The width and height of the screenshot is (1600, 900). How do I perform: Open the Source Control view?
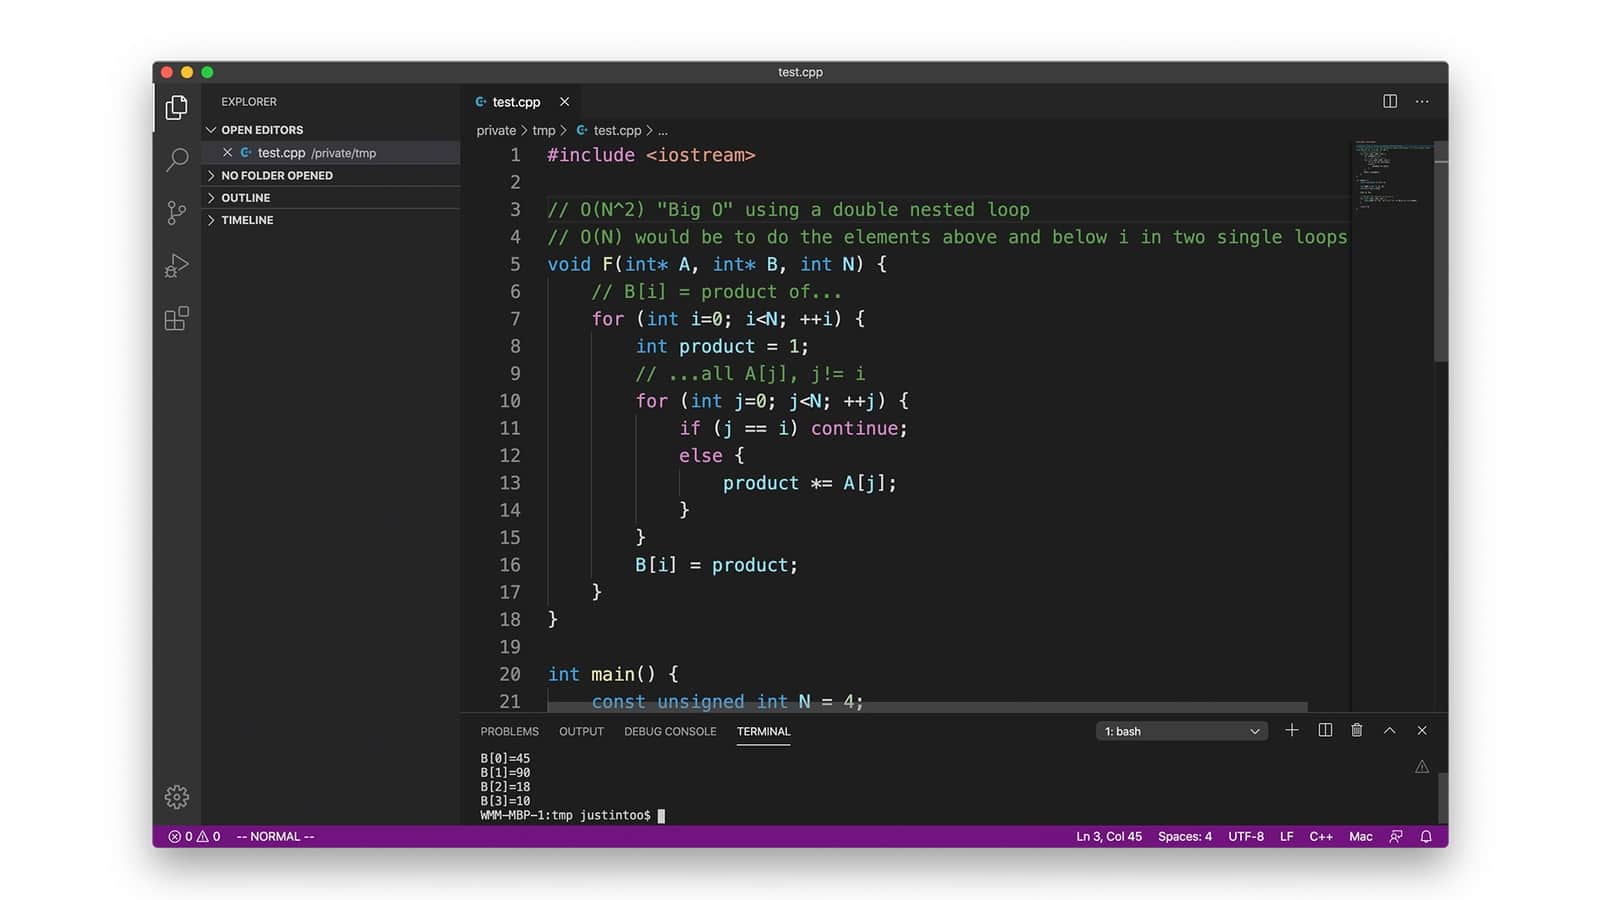point(176,213)
